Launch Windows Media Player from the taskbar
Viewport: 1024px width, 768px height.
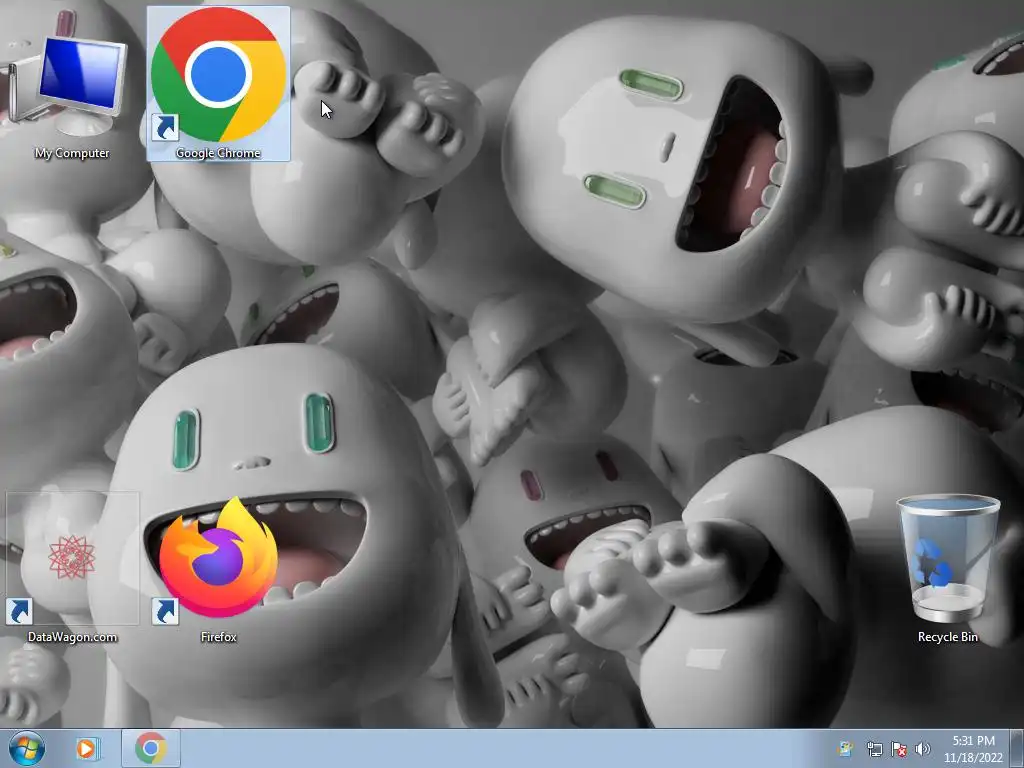tap(86, 748)
